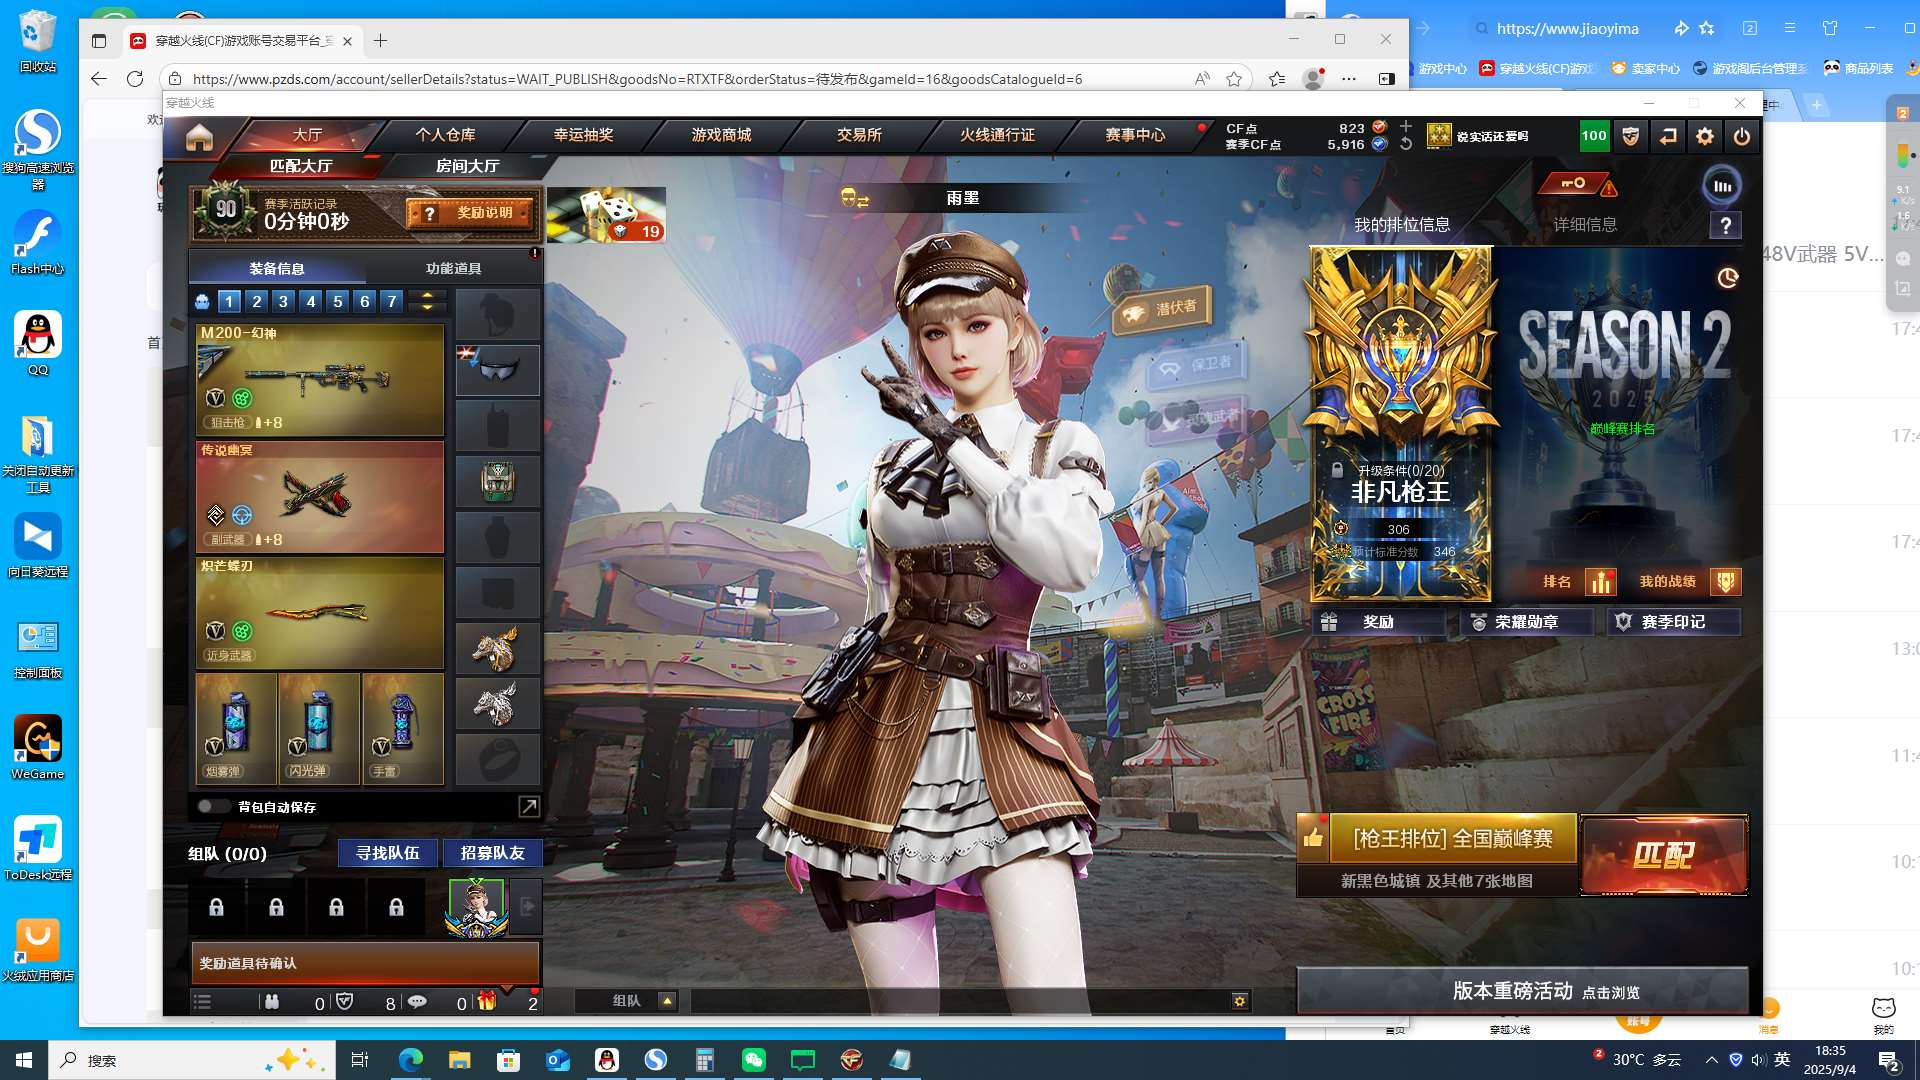Click the chat message input field
Viewport: 1920px width, 1080px height.
pyautogui.click(x=960, y=1001)
